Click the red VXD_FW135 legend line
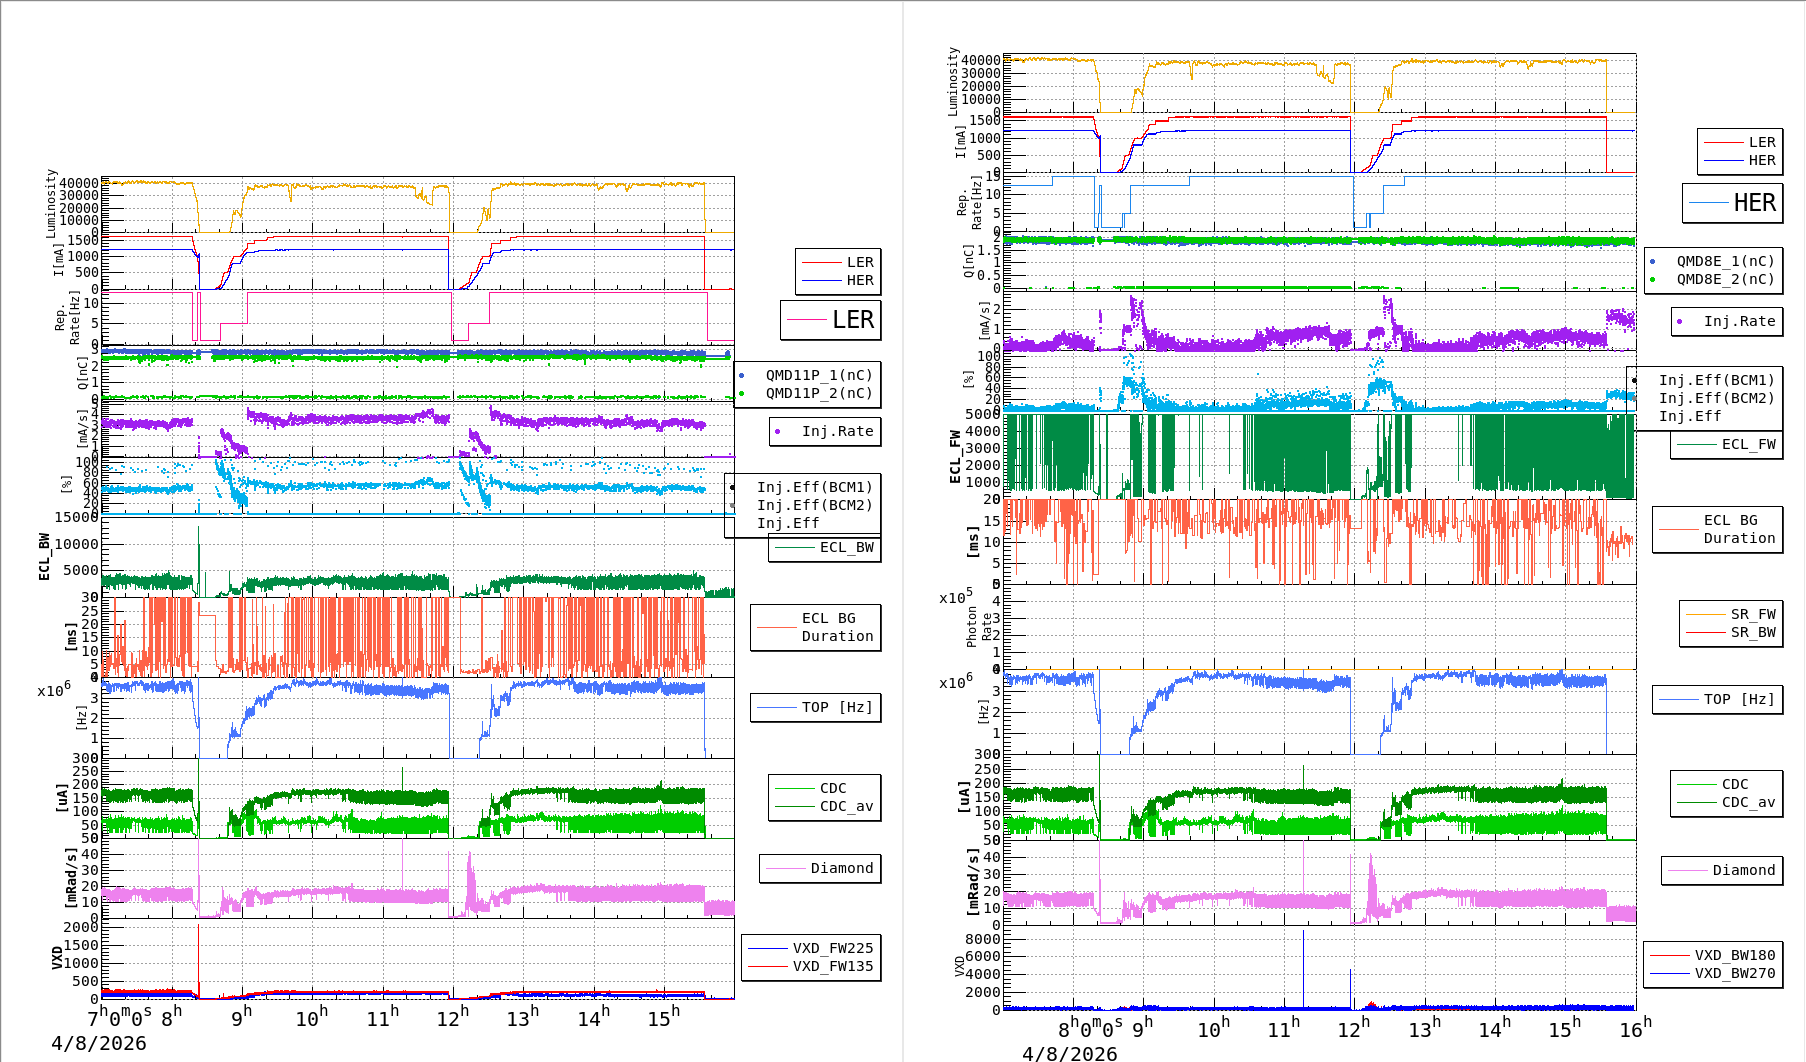The height and width of the screenshot is (1062, 1806). click(x=768, y=966)
